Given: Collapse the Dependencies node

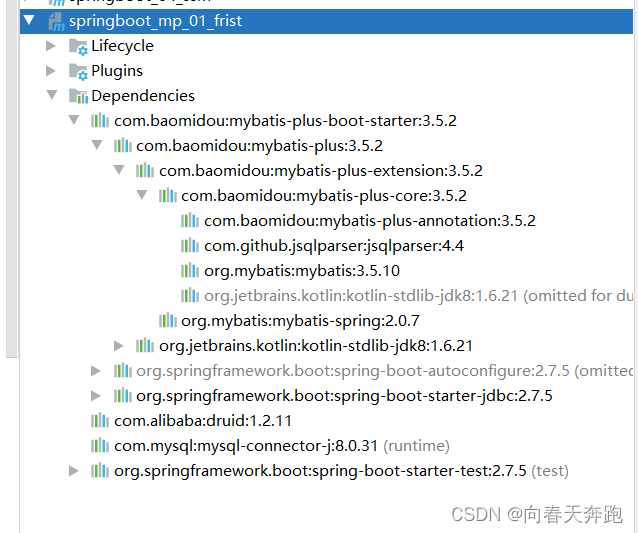Looking at the screenshot, I should point(52,95).
